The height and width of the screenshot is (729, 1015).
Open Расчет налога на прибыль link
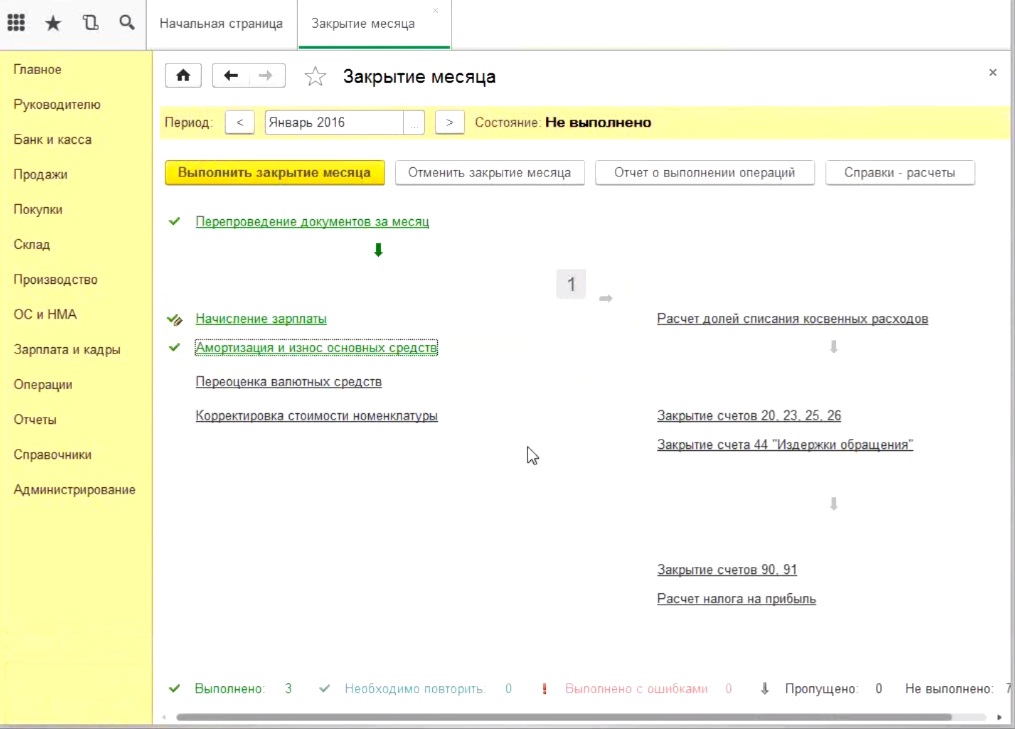point(736,599)
